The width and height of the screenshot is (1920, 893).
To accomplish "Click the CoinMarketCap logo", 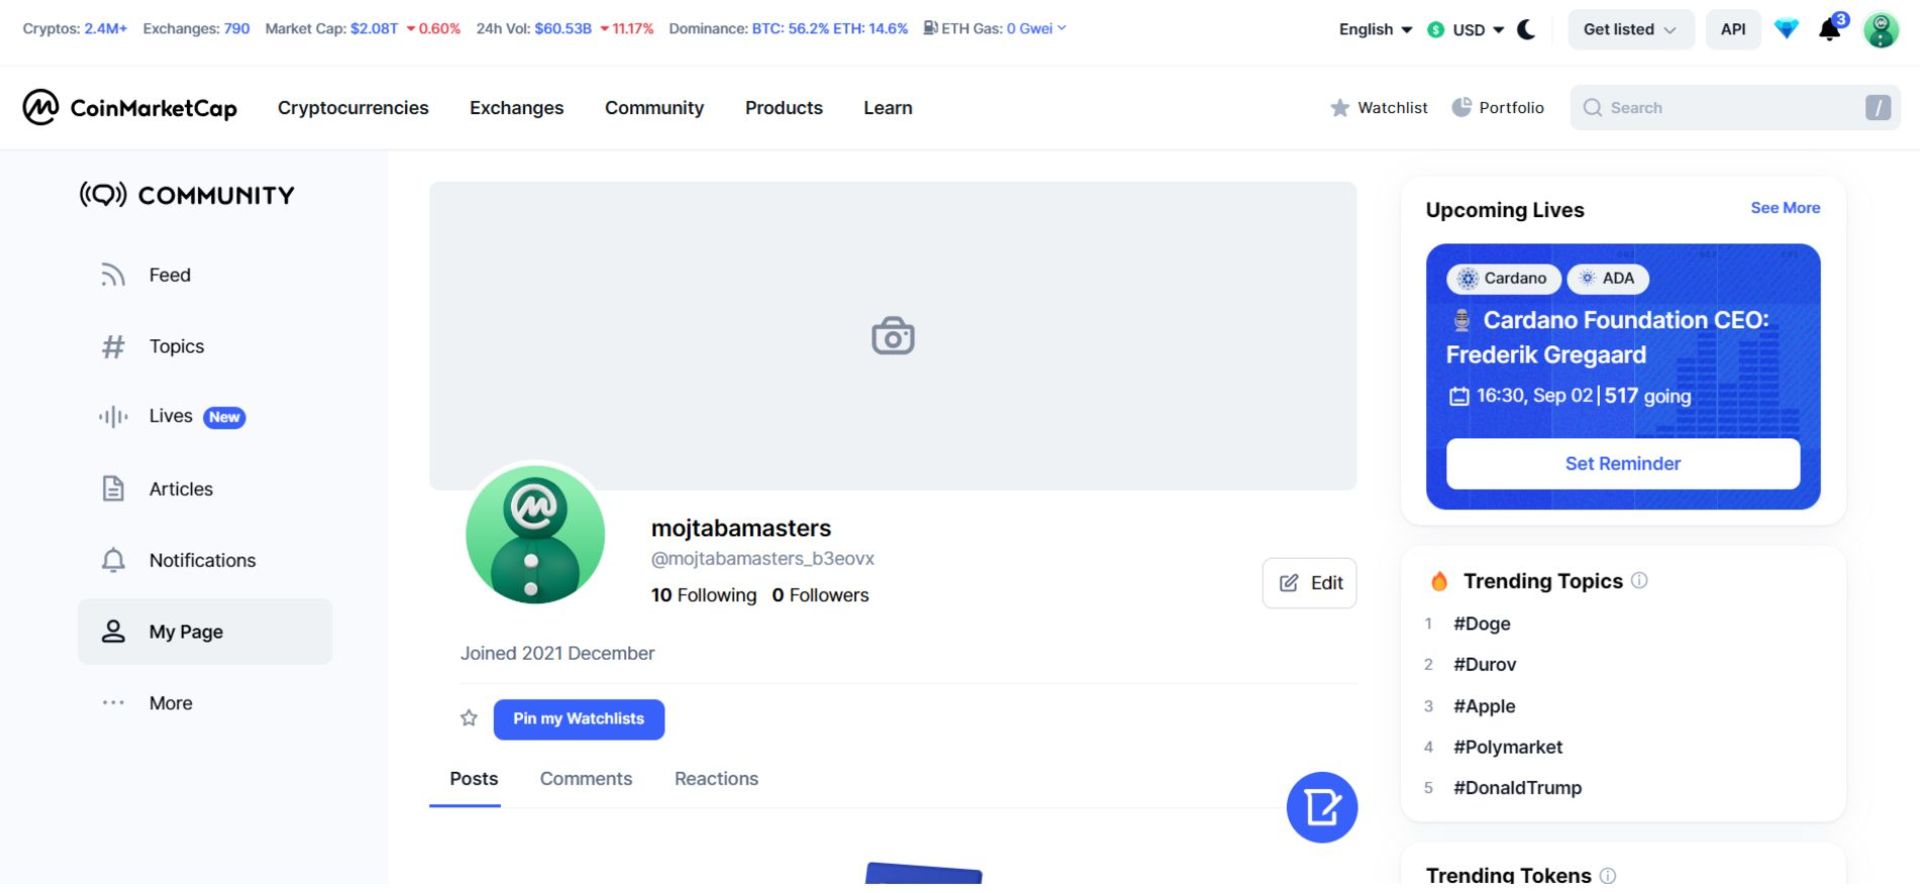I will [x=130, y=108].
